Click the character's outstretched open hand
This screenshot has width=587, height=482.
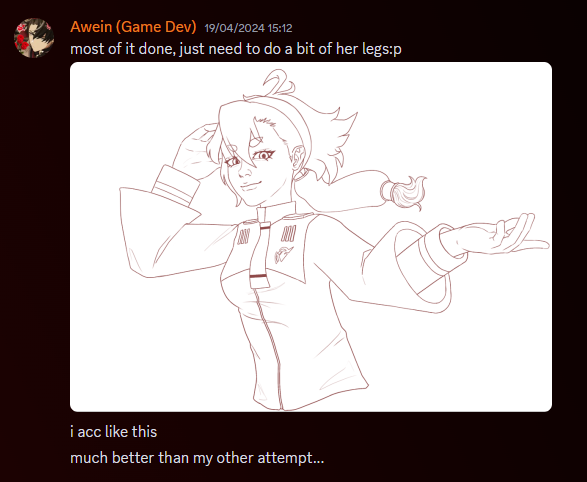coord(494,236)
